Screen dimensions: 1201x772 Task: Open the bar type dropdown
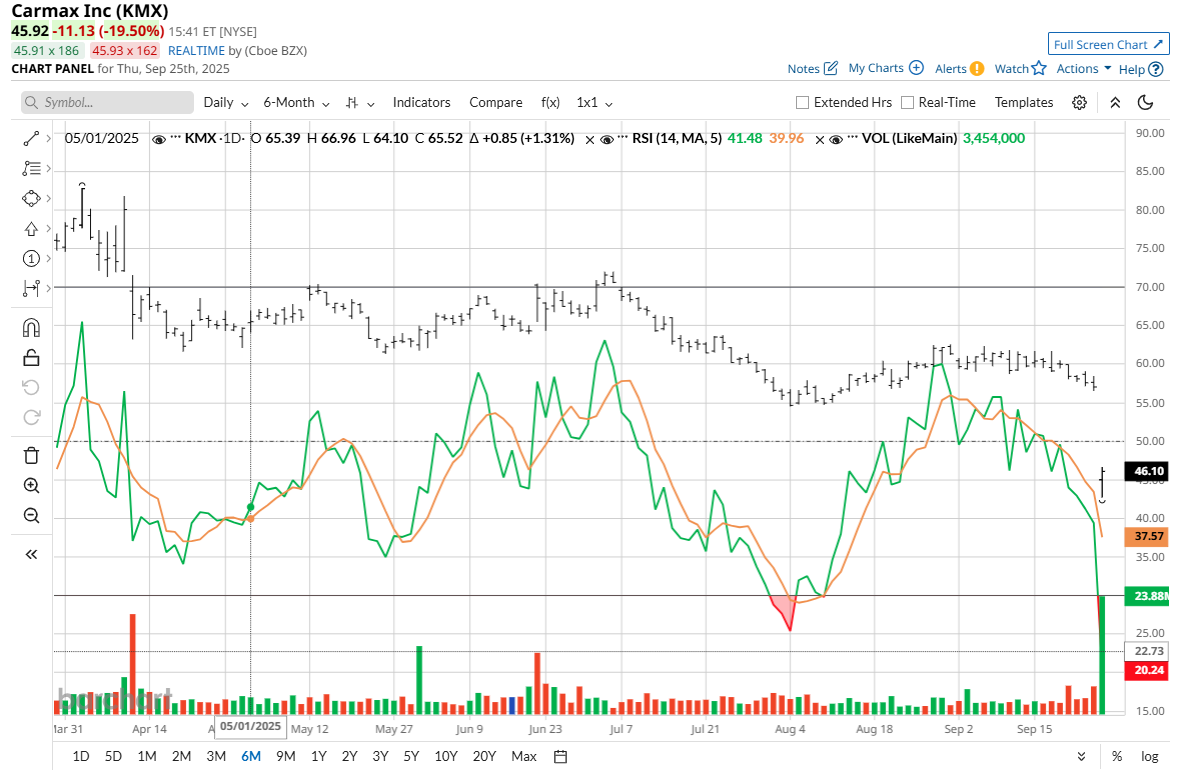coord(360,102)
